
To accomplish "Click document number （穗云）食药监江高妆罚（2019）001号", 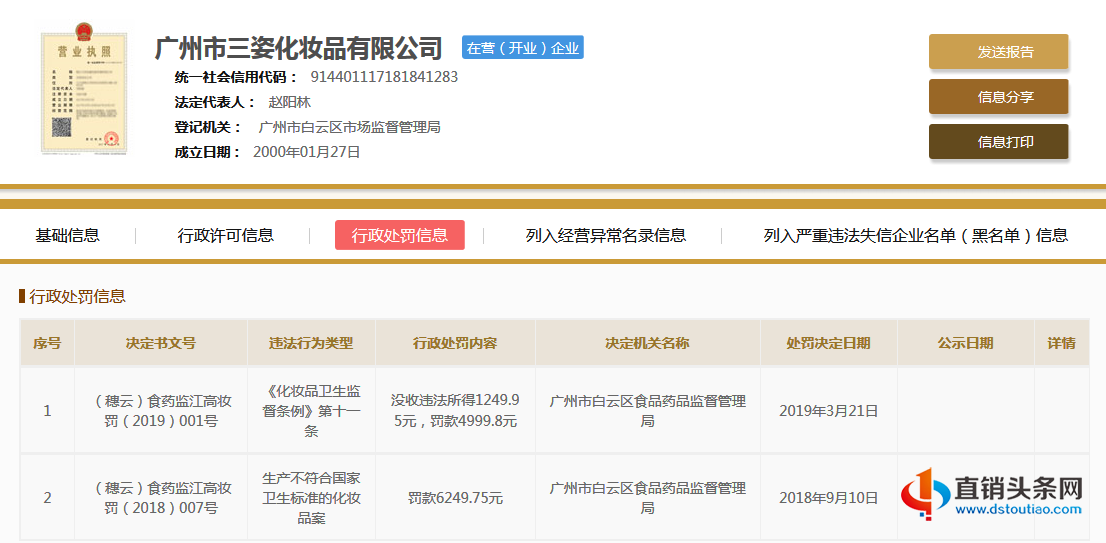I will pyautogui.click(x=162, y=412).
